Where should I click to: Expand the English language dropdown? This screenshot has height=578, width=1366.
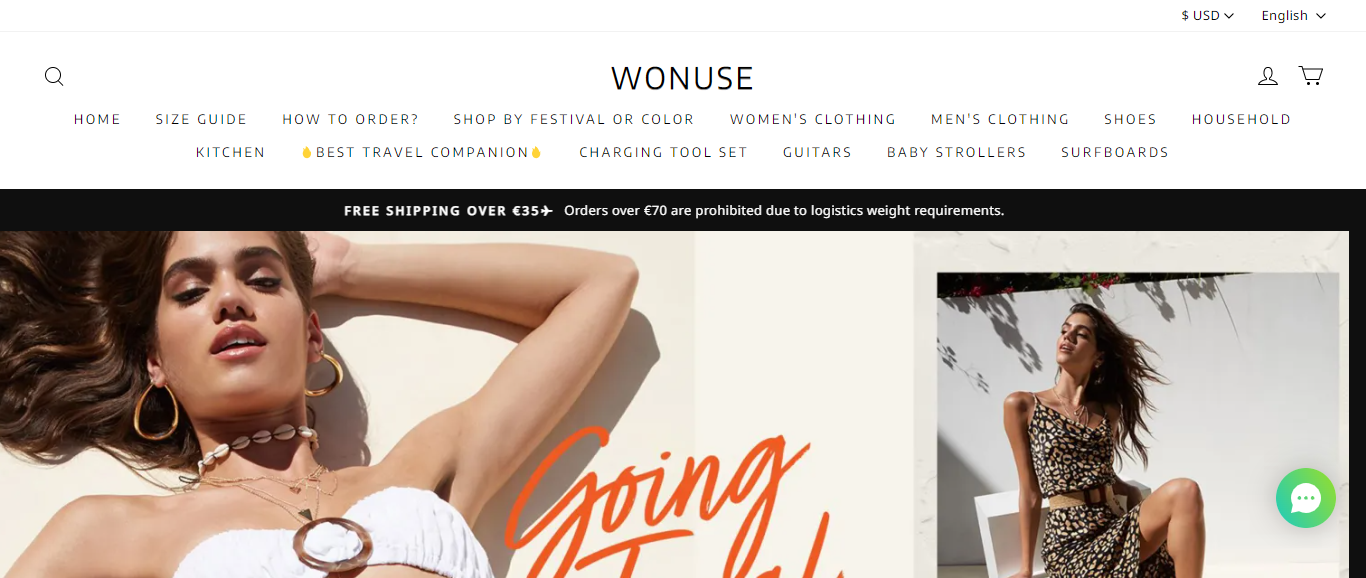[1293, 15]
